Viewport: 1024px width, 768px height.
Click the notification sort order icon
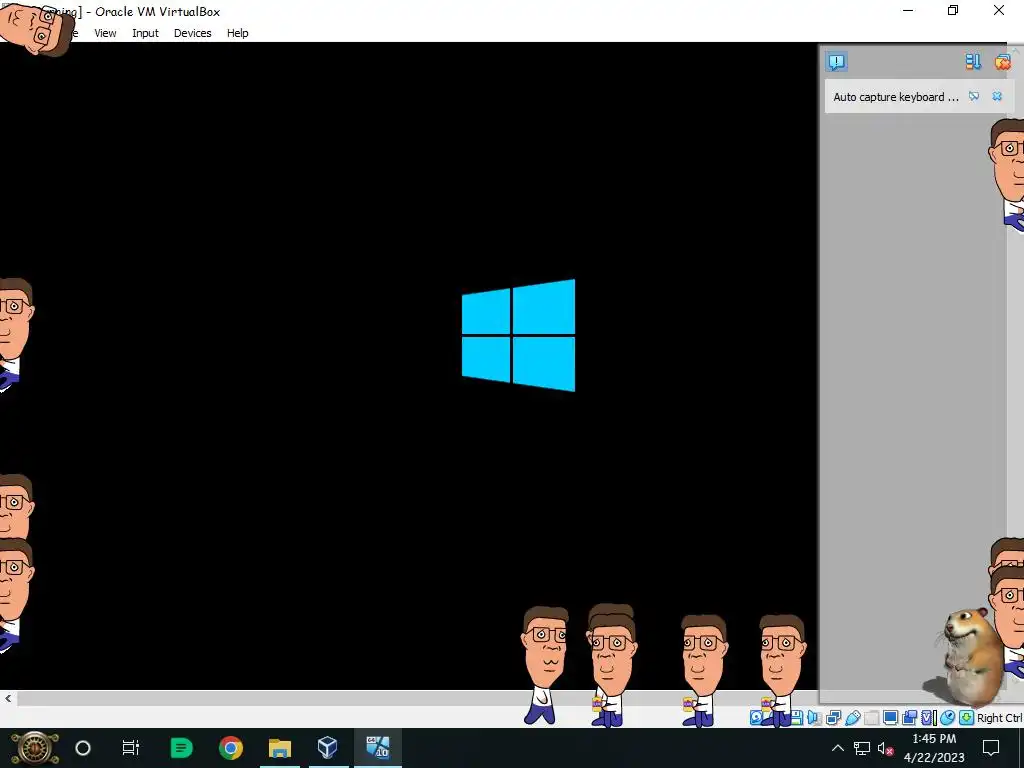point(973,62)
